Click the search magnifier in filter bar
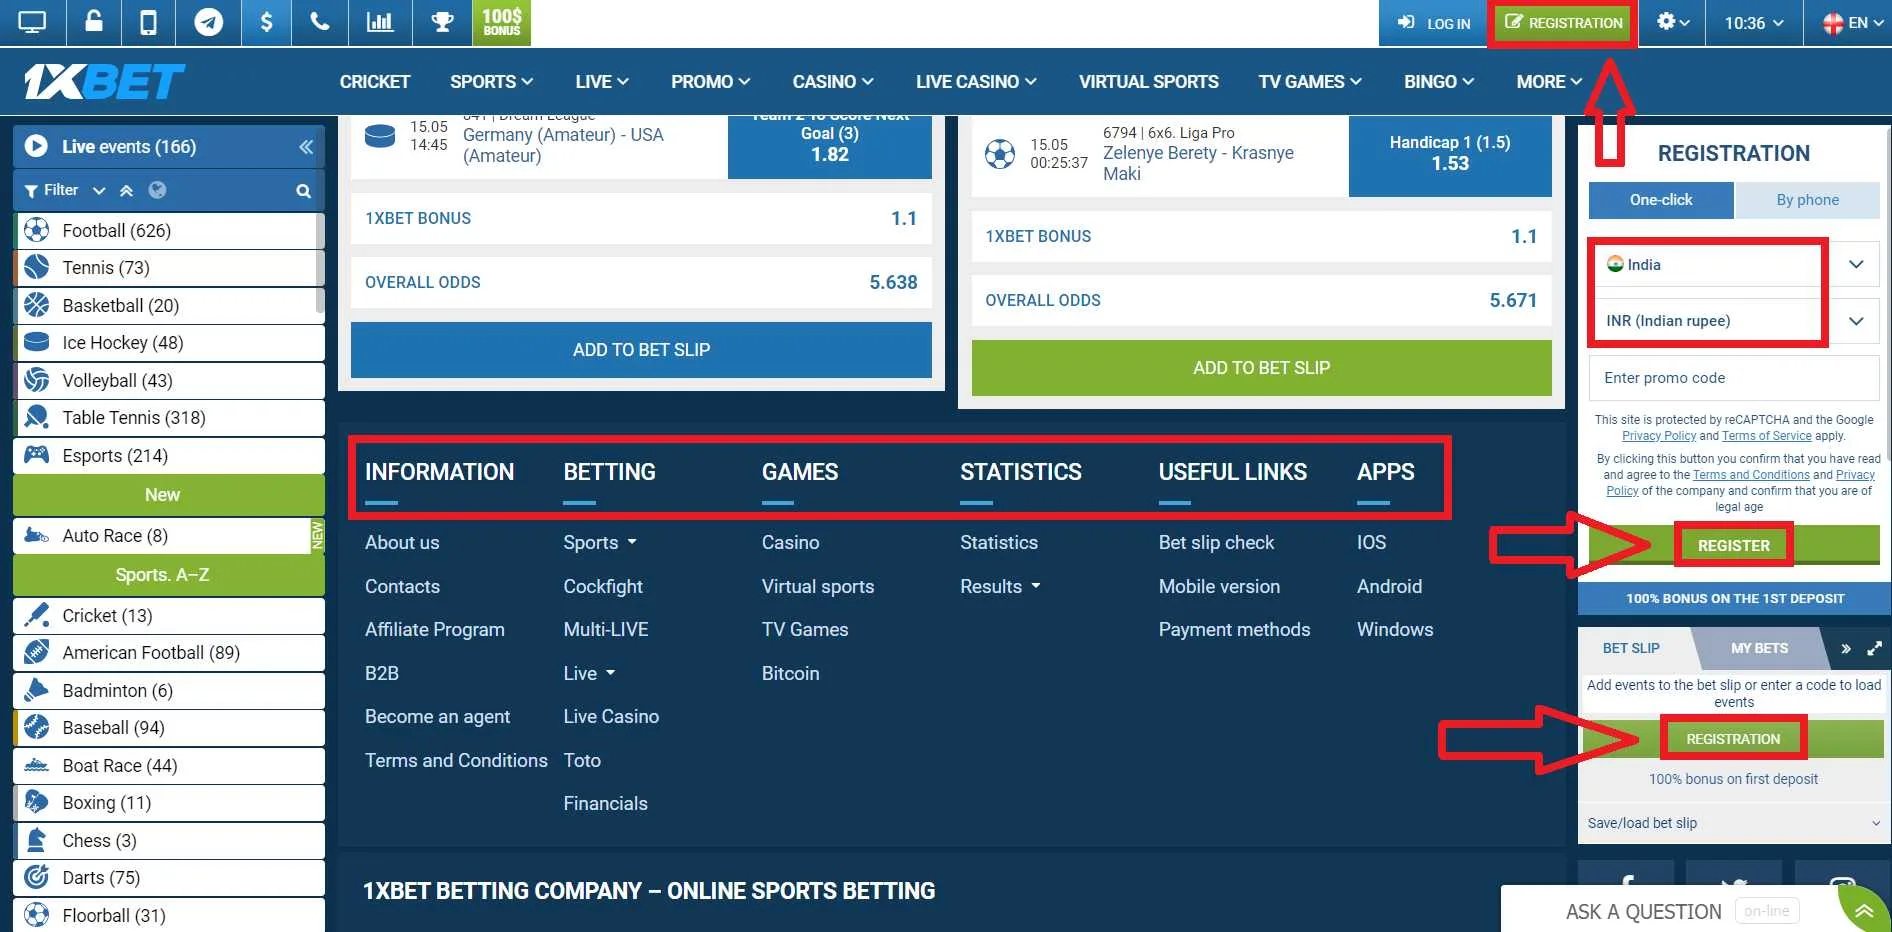The width and height of the screenshot is (1892, 932). (303, 191)
